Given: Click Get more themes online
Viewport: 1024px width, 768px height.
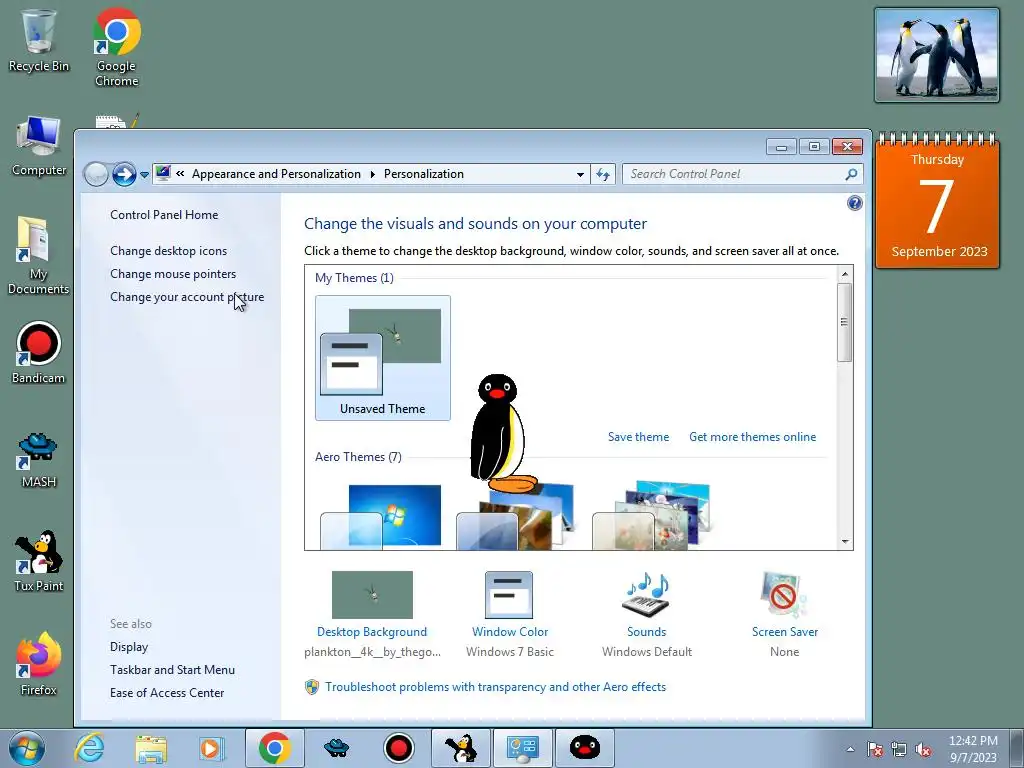Looking at the screenshot, I should [x=752, y=437].
